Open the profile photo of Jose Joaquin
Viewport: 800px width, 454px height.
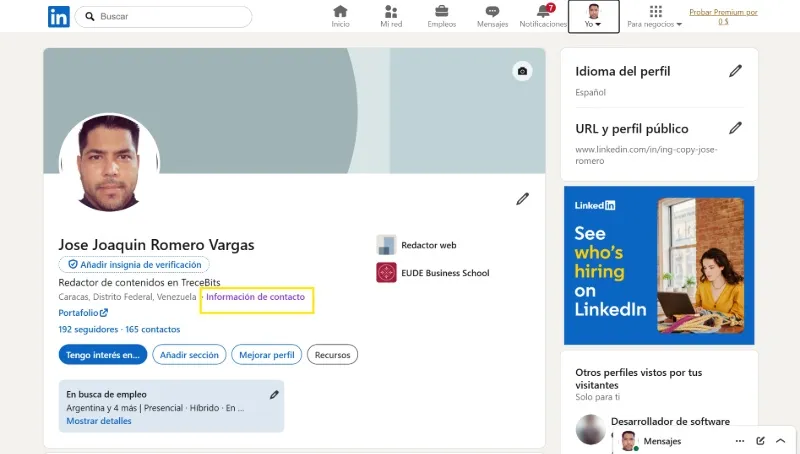[x=109, y=163]
